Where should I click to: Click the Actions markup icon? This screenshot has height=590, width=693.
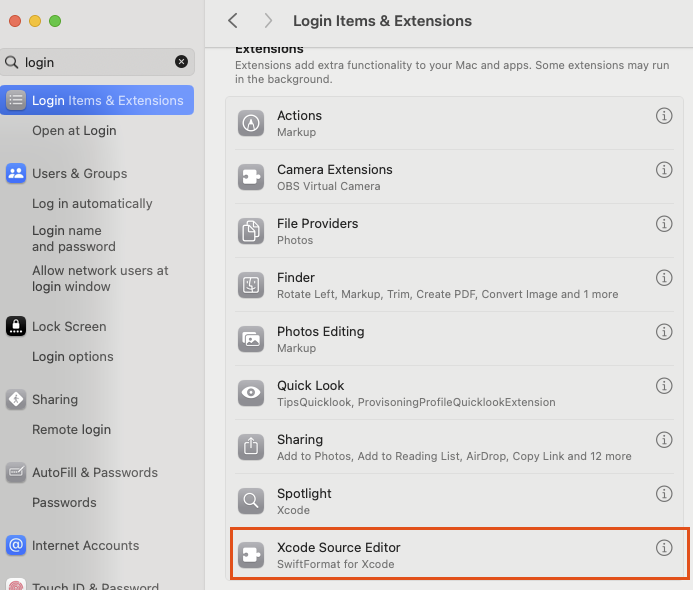point(251,123)
